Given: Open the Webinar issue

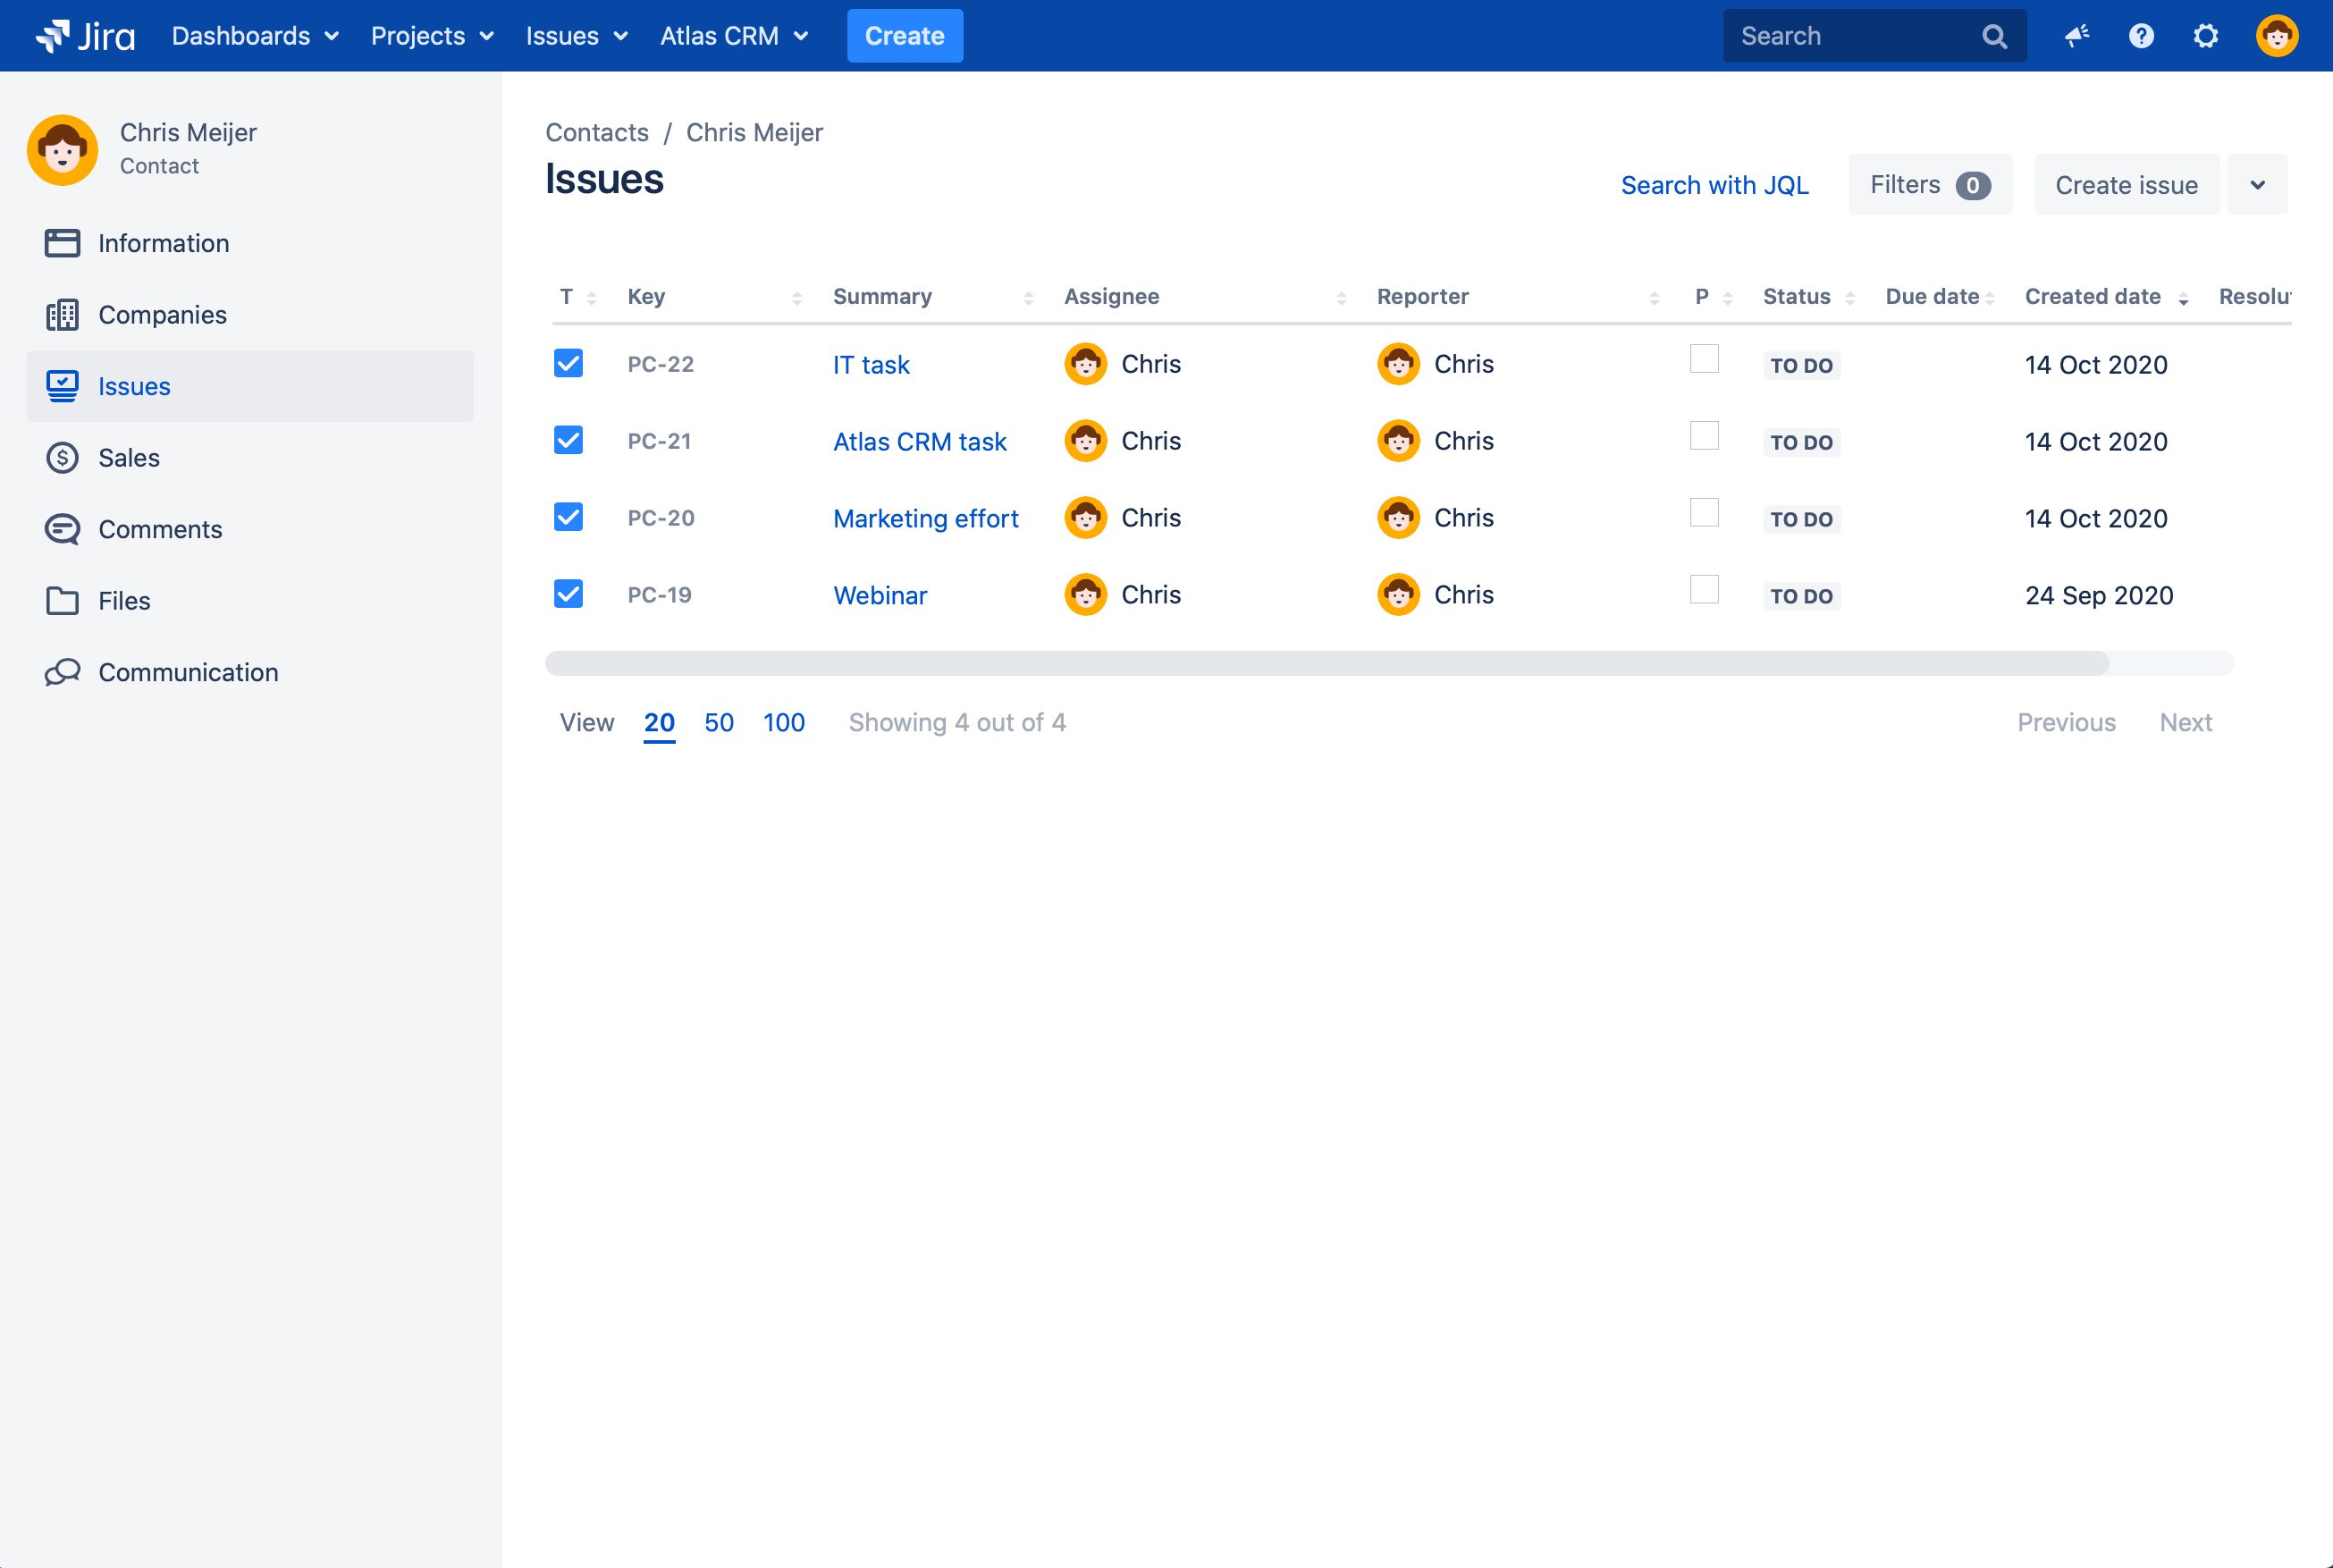Looking at the screenshot, I should [880, 594].
